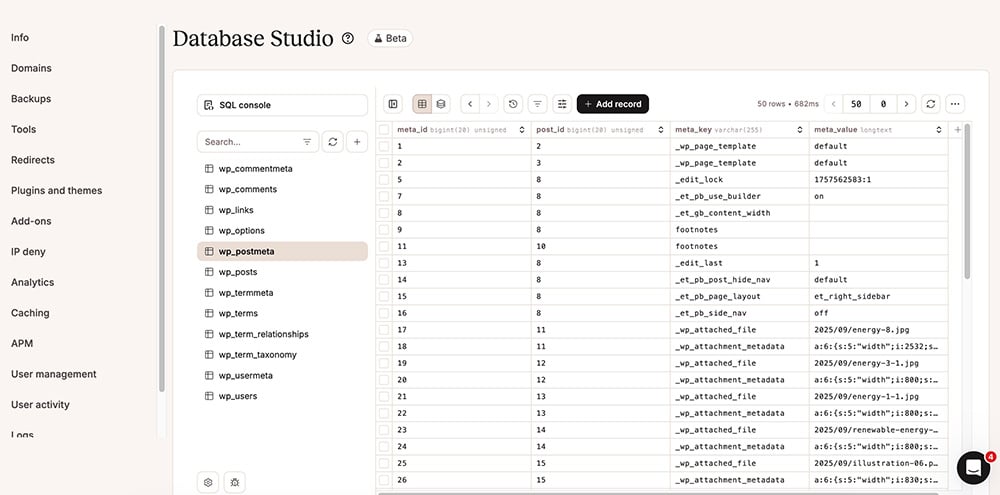Check the row with meta_id 17
1000x495 pixels.
(384, 330)
